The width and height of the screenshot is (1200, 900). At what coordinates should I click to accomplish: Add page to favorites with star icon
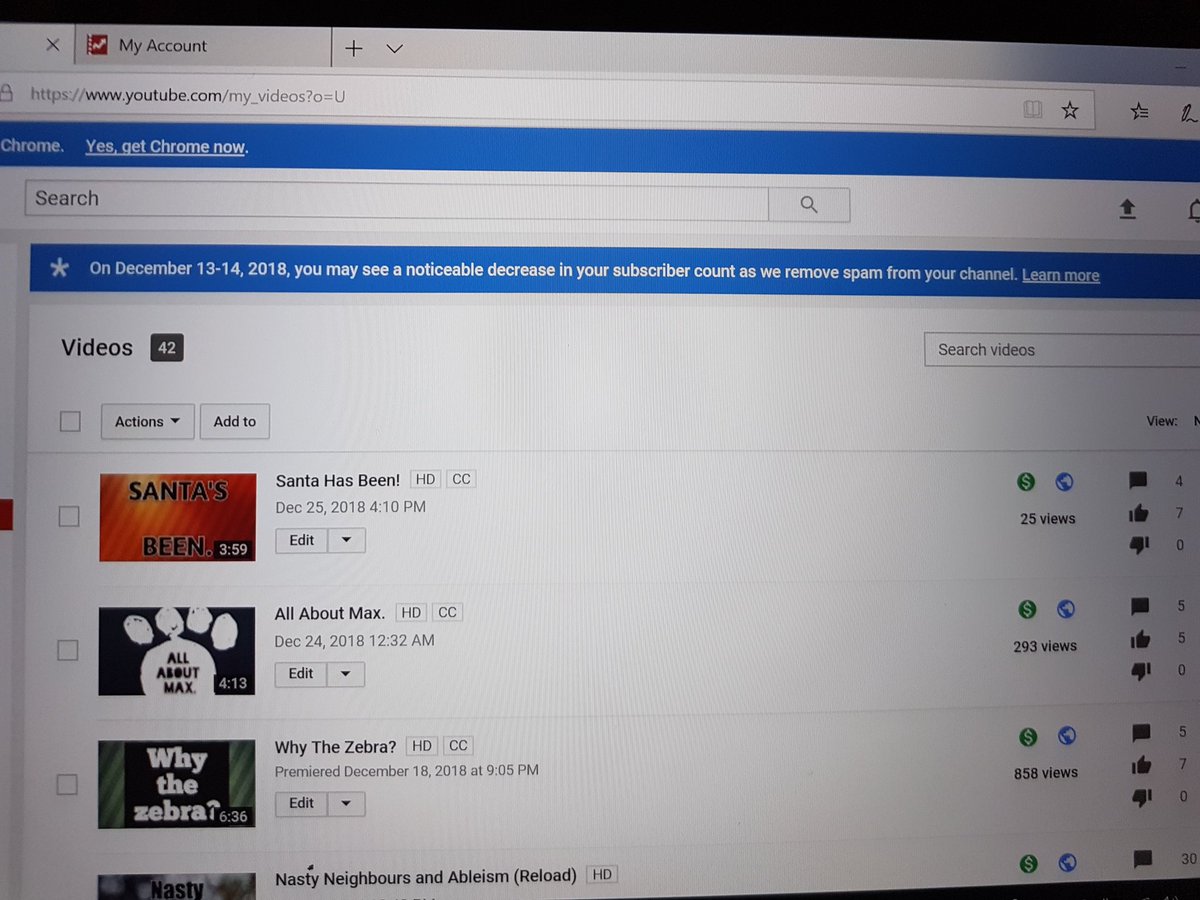click(1070, 110)
